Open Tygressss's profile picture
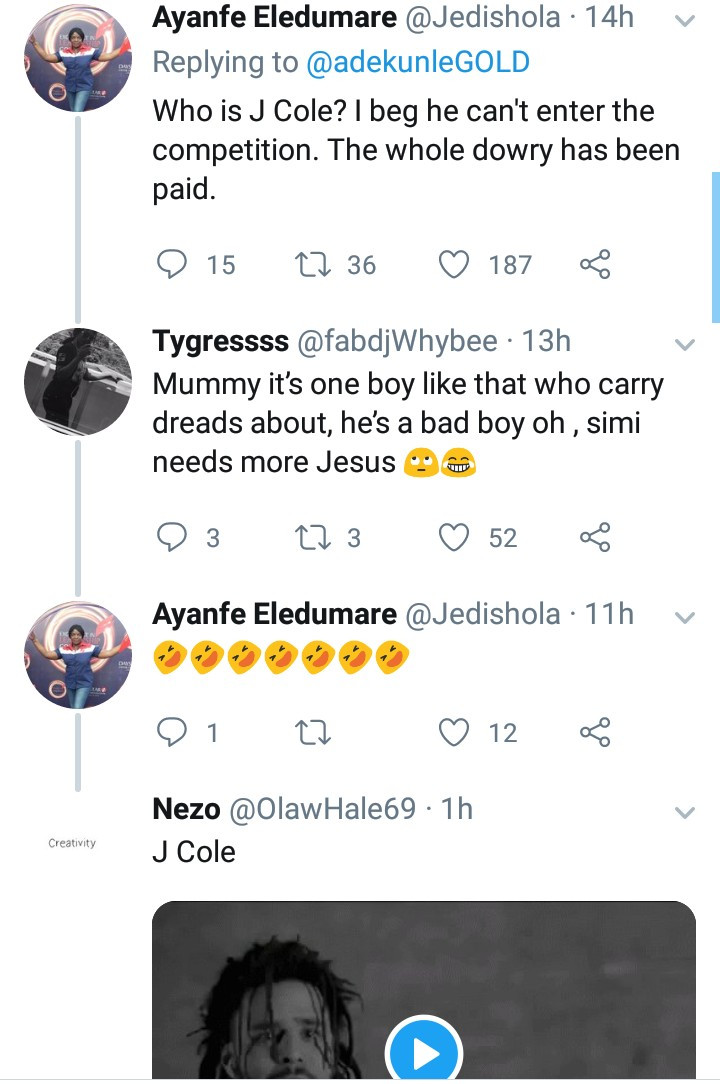 click(x=78, y=382)
